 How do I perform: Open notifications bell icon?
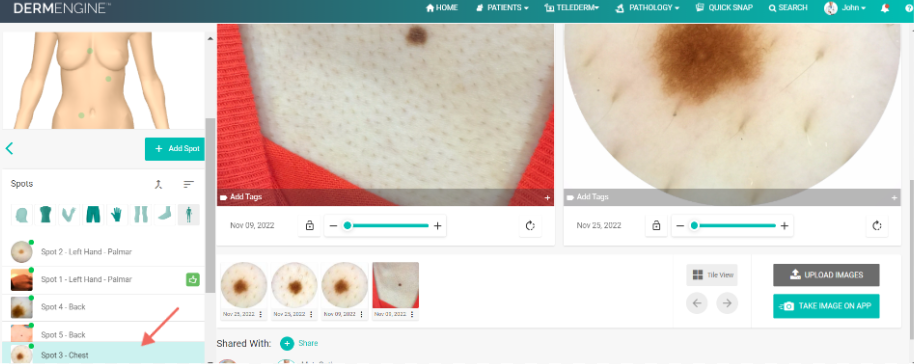point(885,8)
